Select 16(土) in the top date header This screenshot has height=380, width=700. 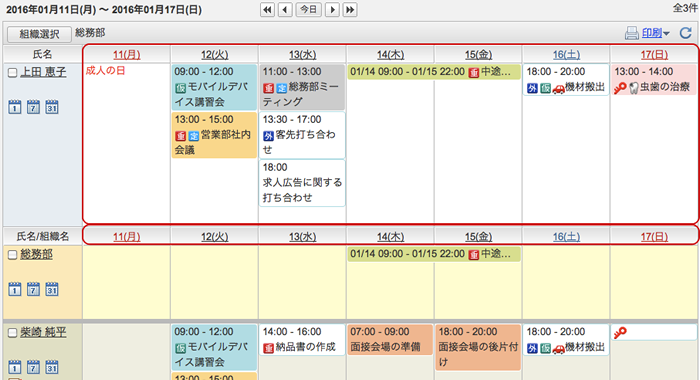click(566, 54)
